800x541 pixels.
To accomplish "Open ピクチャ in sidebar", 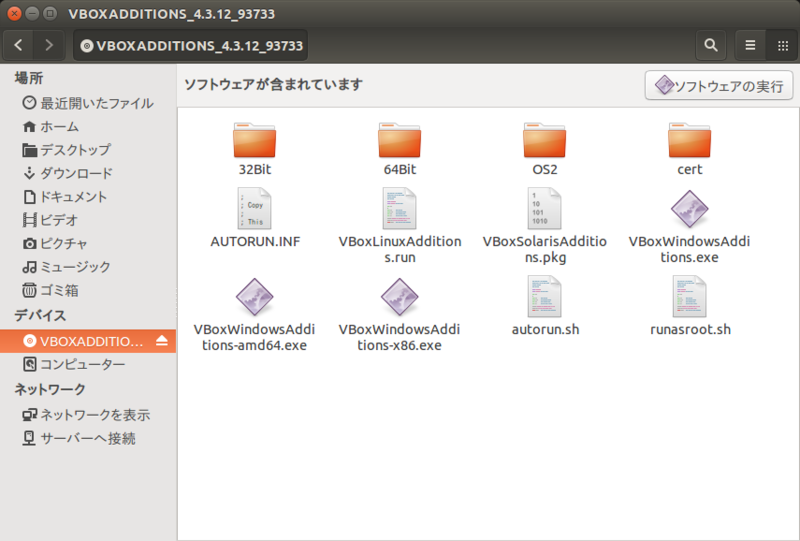I will (88, 243).
